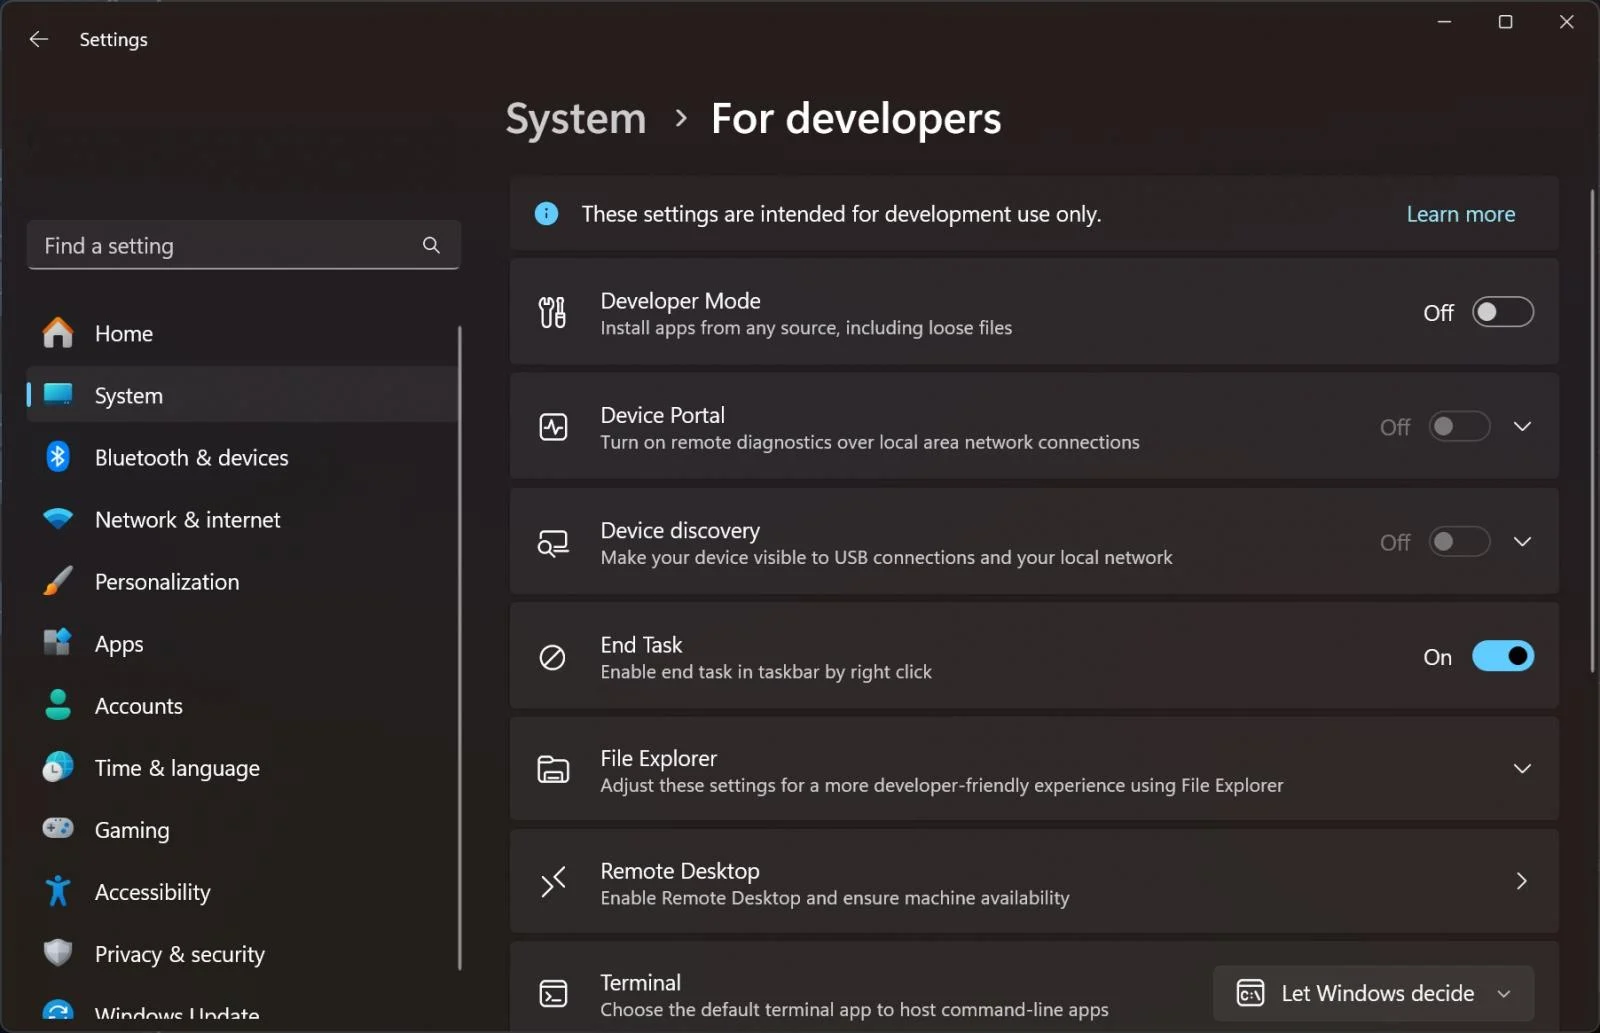Click the Device Portal pulse icon
Image resolution: width=1600 pixels, height=1033 pixels.
pos(551,426)
